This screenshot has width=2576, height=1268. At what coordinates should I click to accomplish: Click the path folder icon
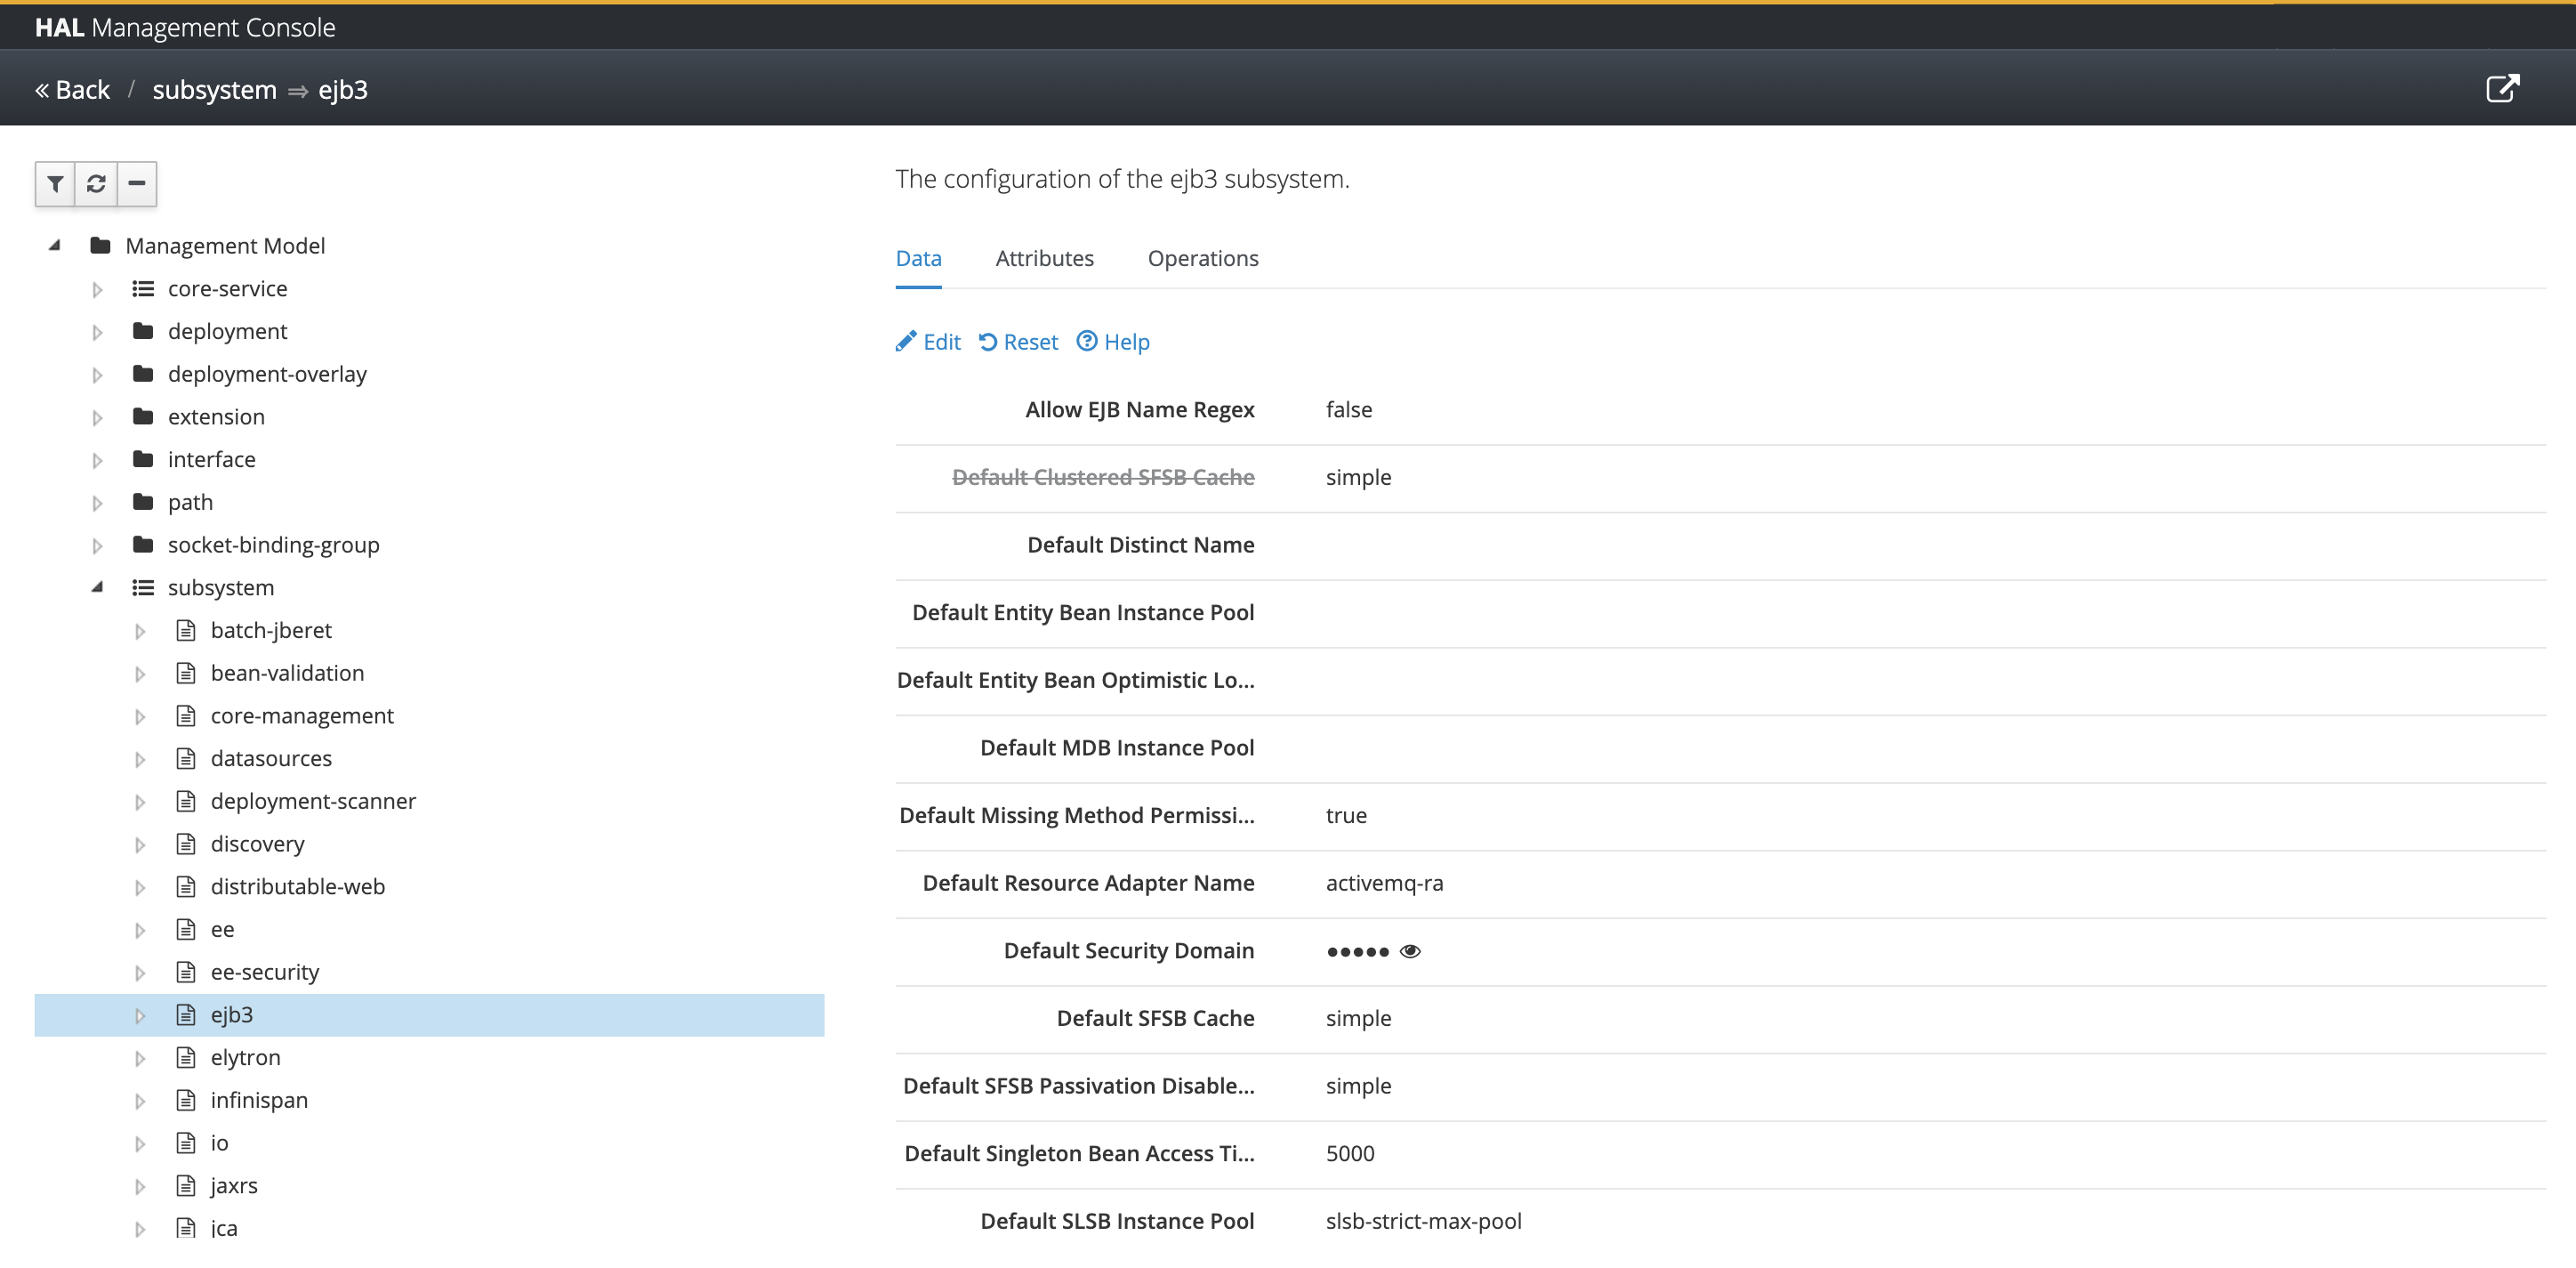(143, 502)
